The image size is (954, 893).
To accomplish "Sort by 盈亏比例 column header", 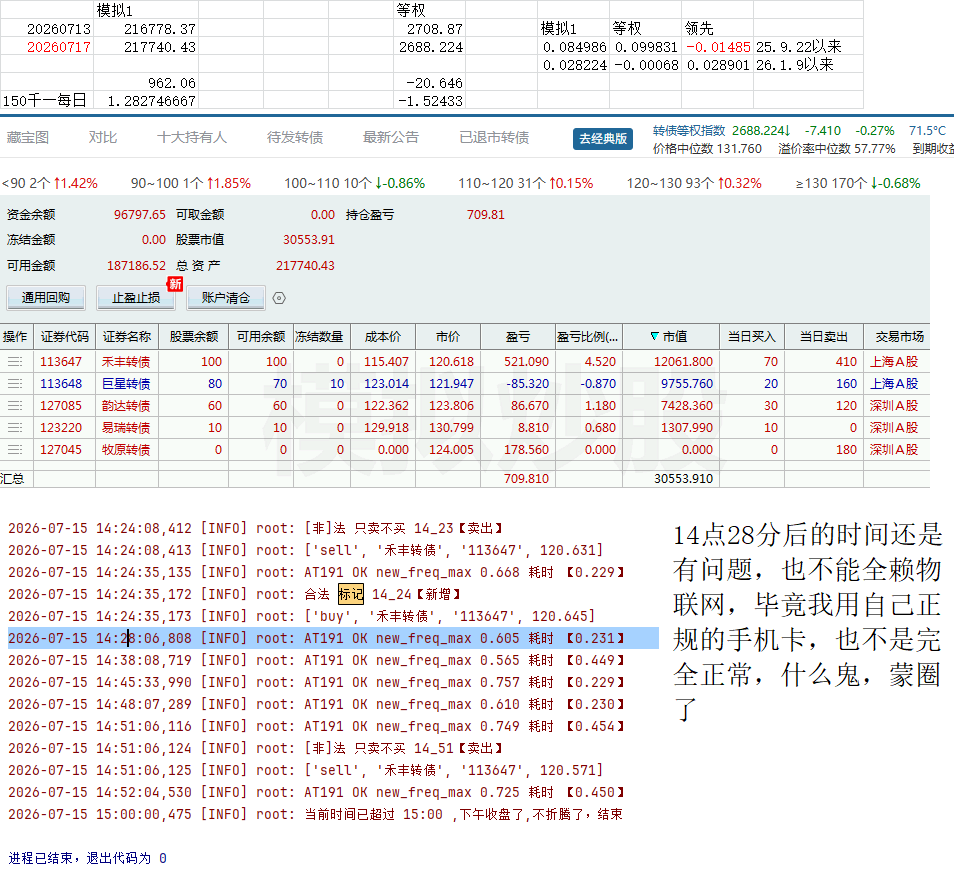I will coord(588,336).
